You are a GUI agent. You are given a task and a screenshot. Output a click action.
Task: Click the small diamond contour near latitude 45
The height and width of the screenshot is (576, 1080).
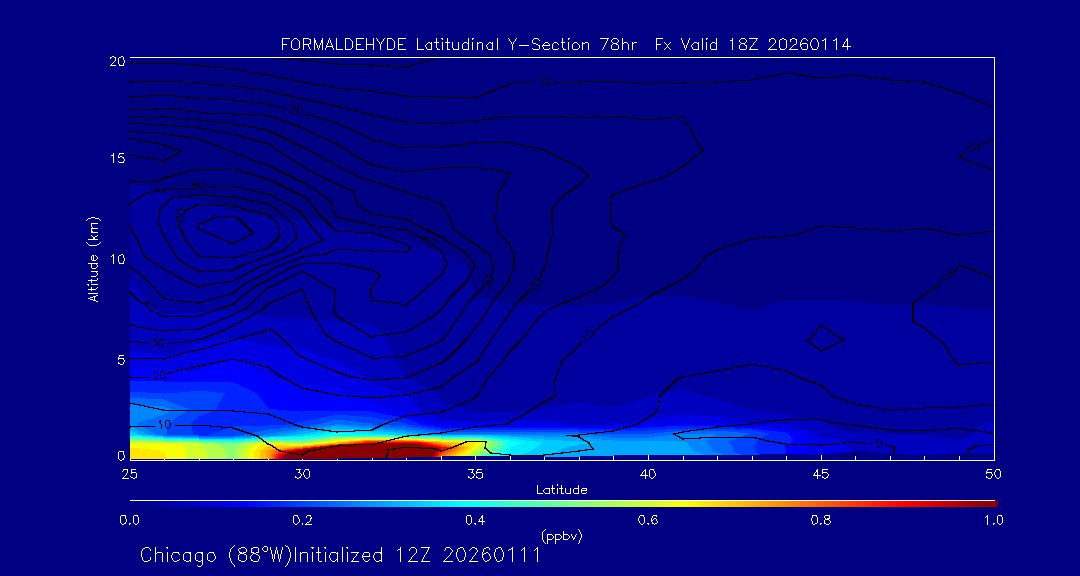coord(826,338)
